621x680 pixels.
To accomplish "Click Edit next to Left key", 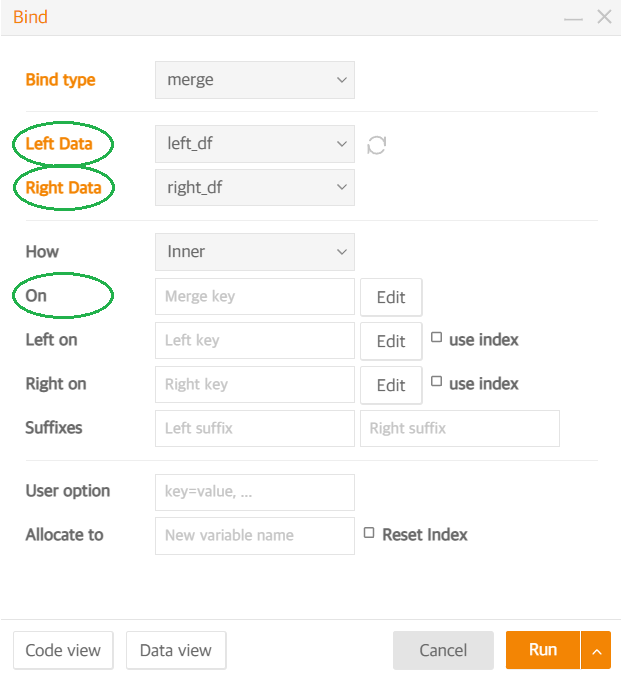I will (391, 341).
